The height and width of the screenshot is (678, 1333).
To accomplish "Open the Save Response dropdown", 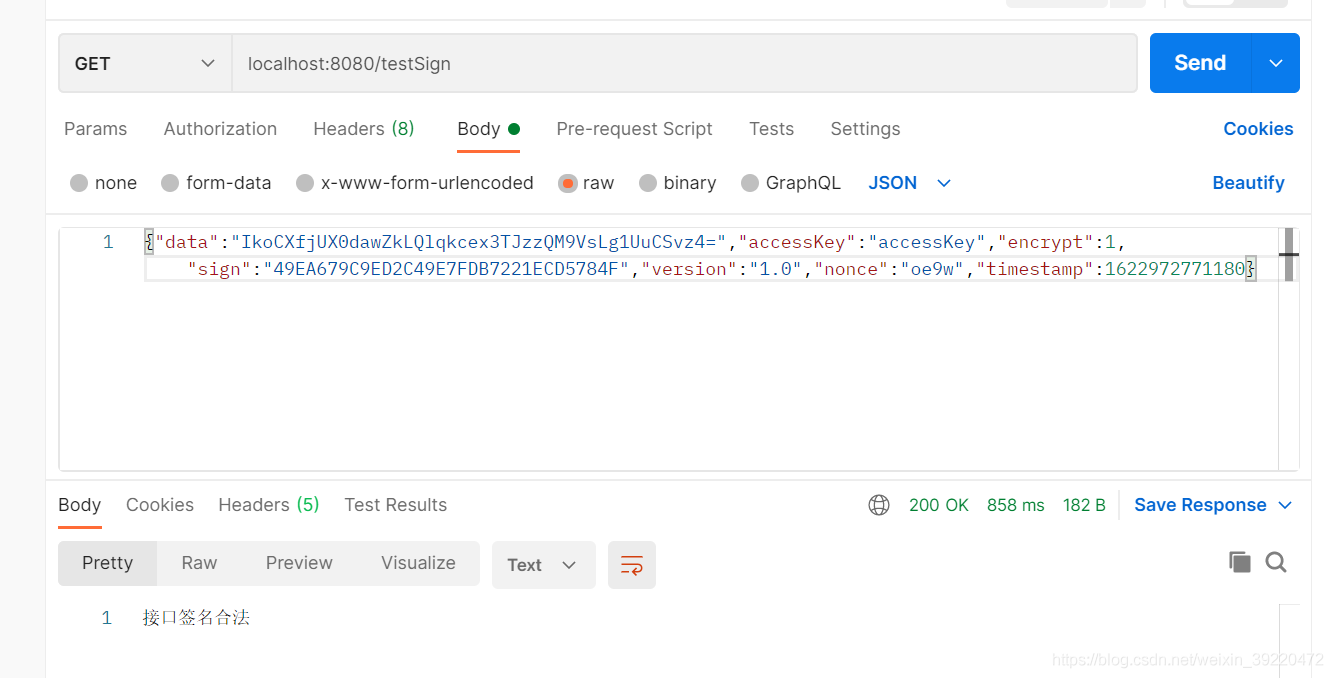I will [x=1213, y=505].
